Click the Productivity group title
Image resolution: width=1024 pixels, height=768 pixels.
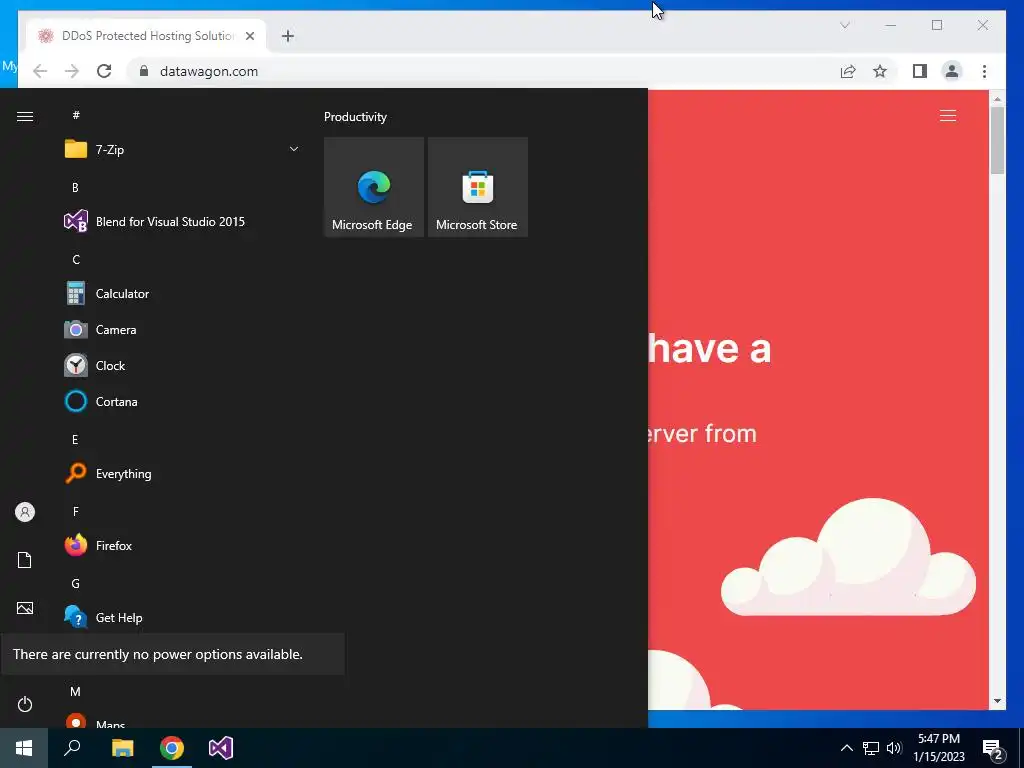tap(355, 117)
